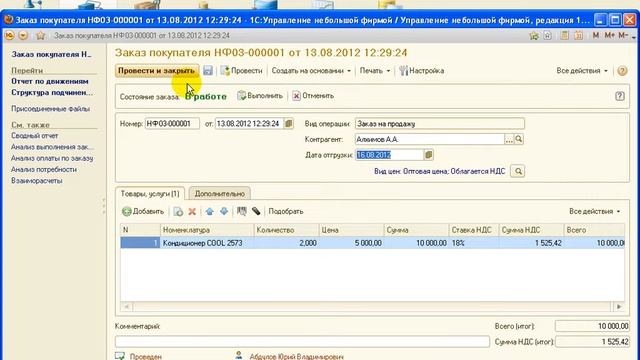Move the row down with arrow icon
Screen dimensions: 640x360
[224, 211]
